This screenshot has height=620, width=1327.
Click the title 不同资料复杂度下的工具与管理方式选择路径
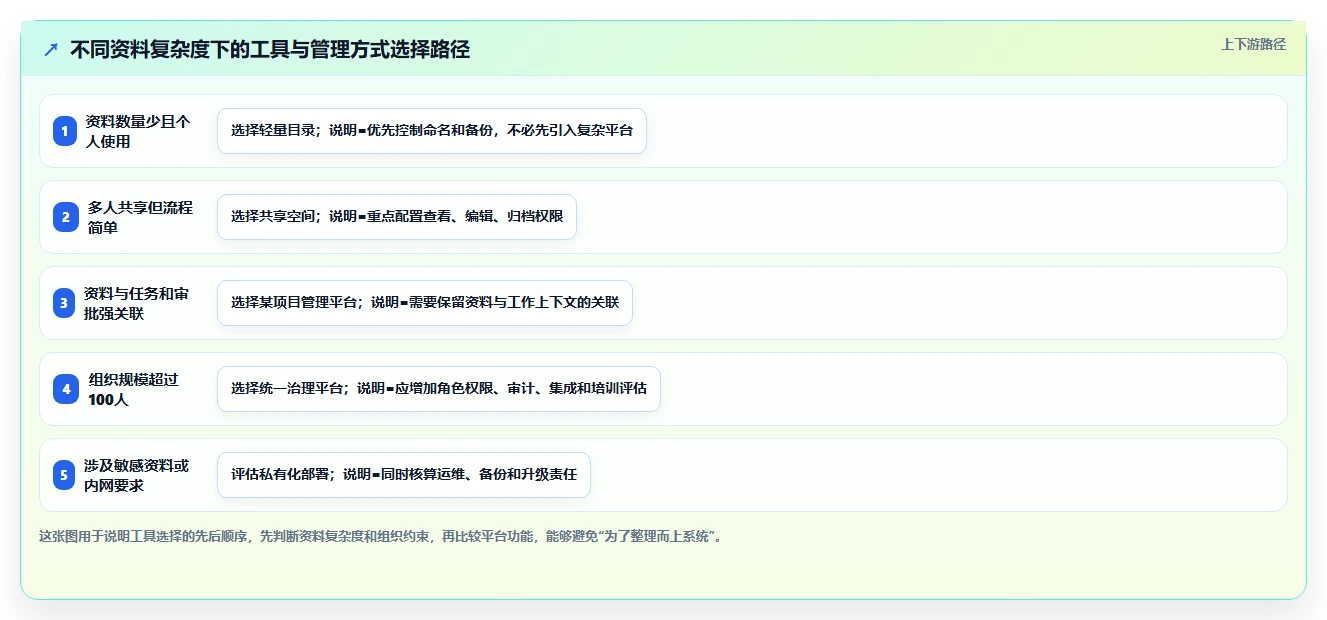270,49
